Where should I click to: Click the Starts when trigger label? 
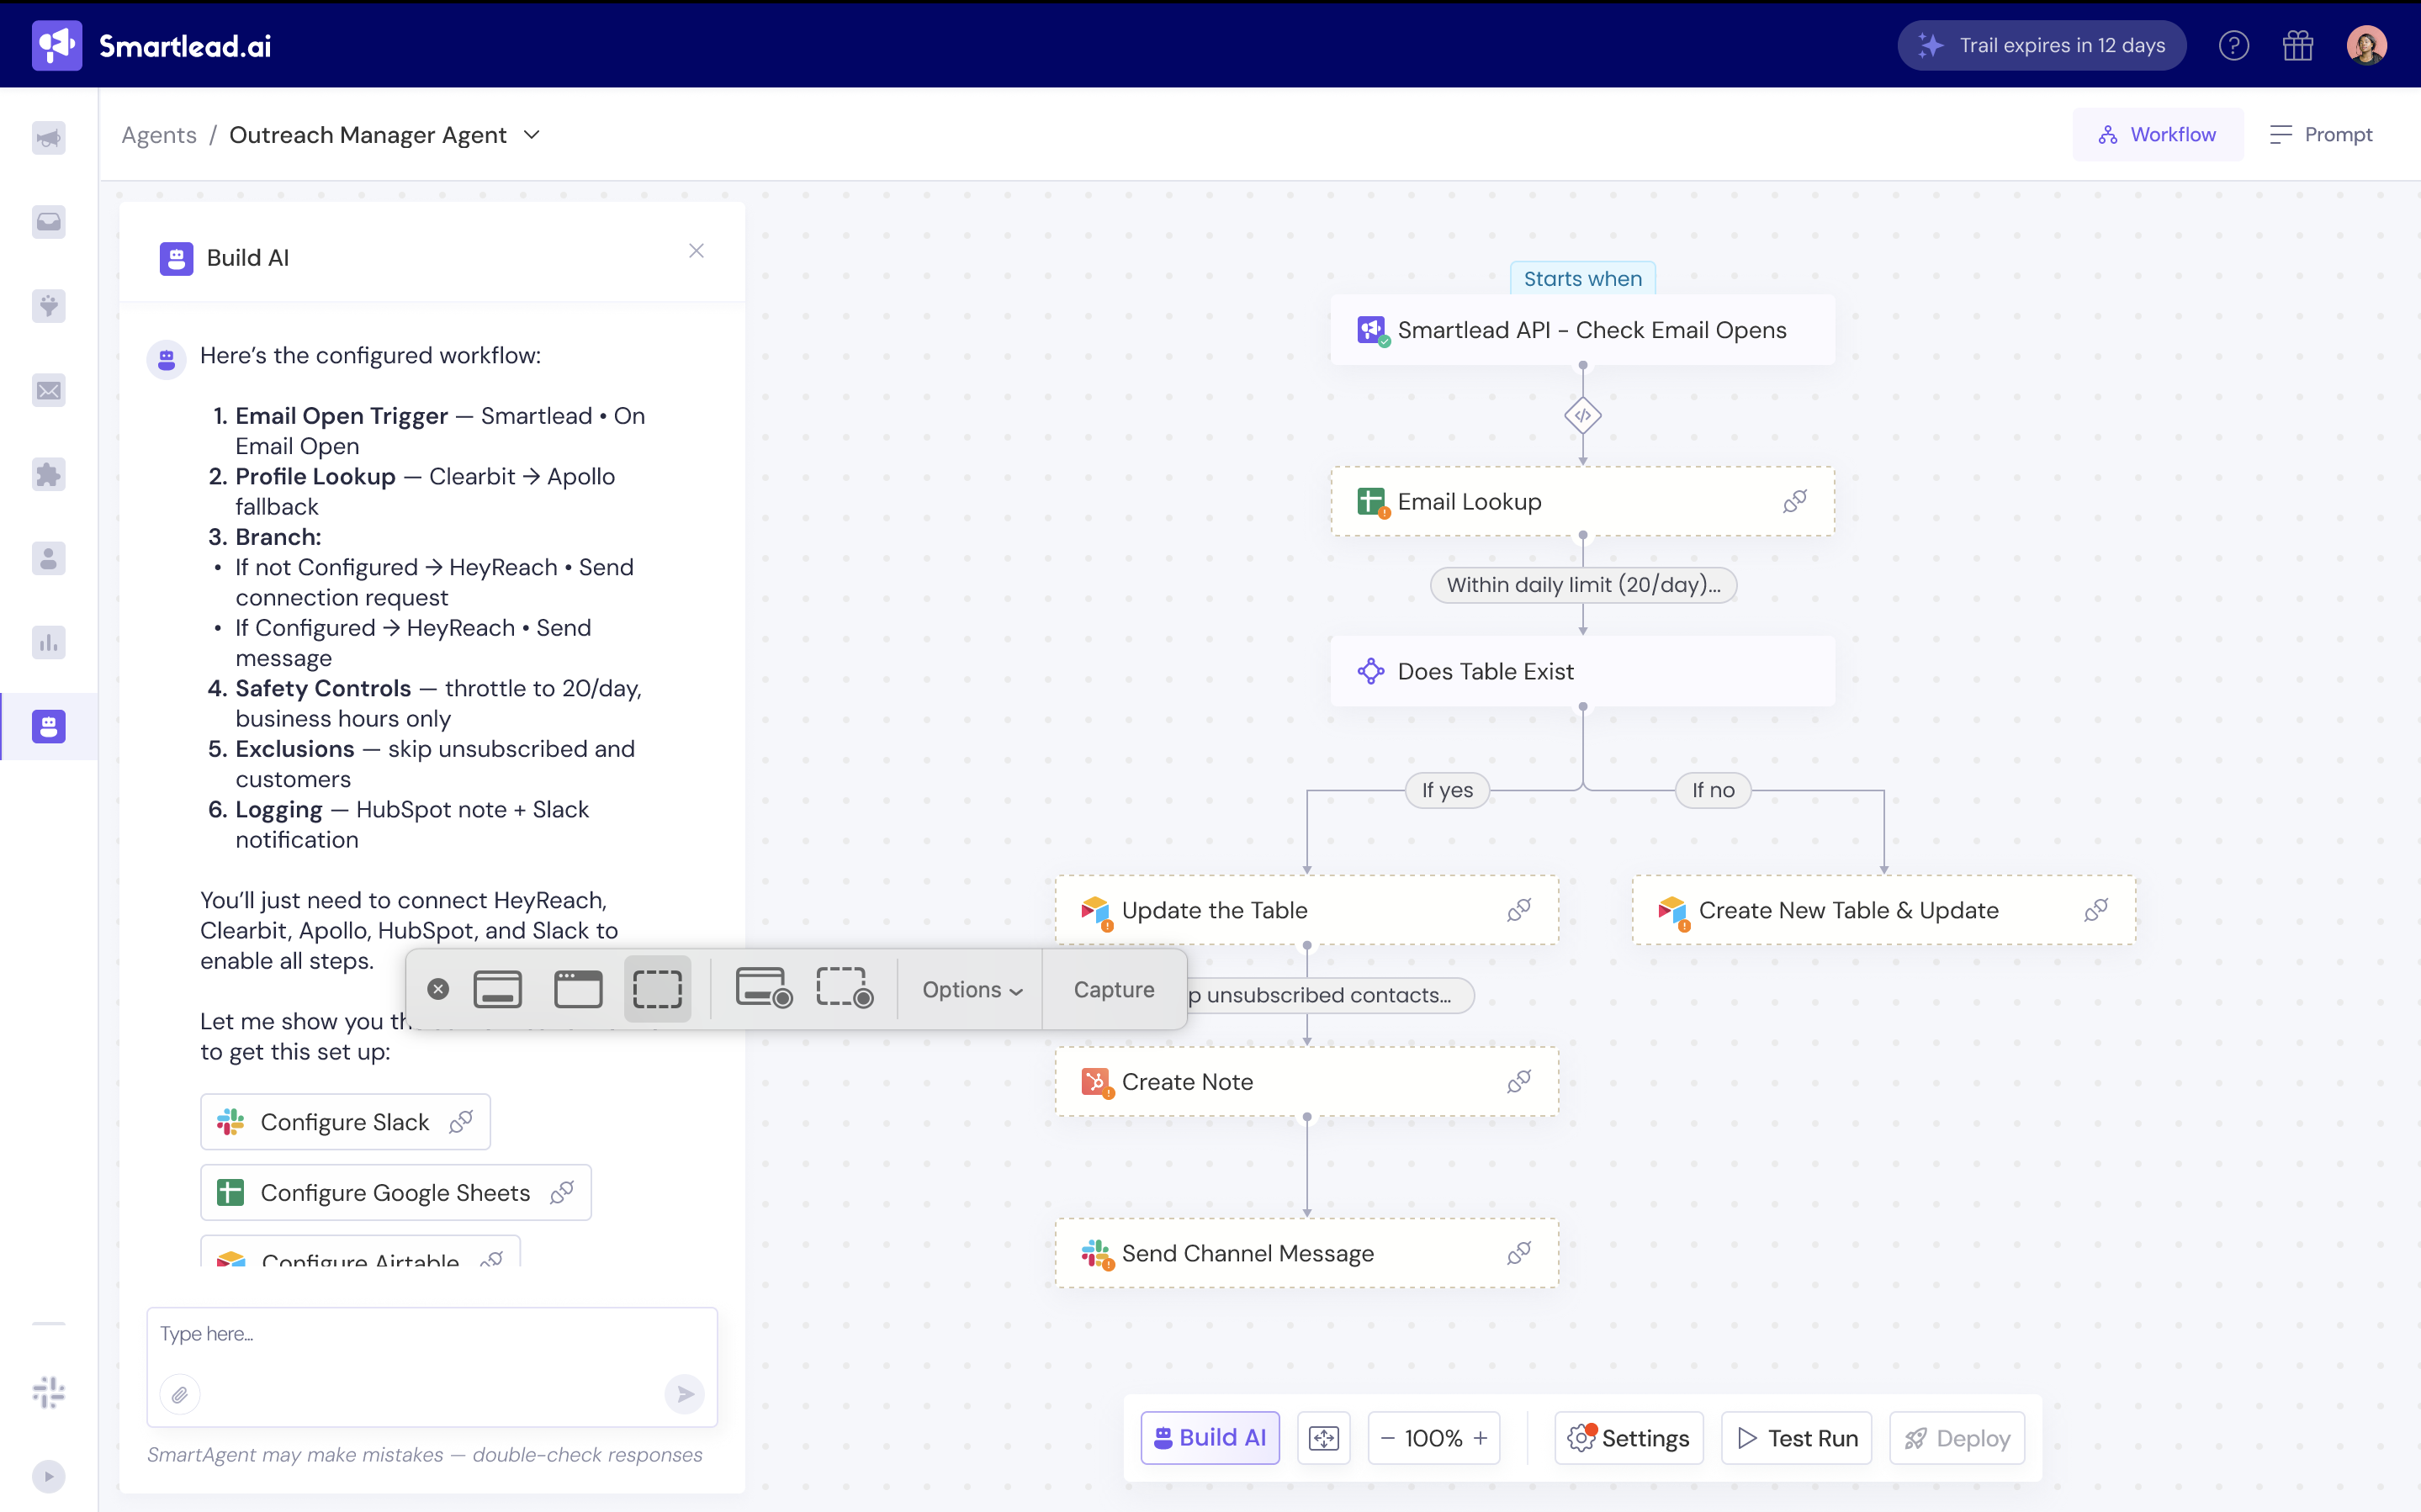click(1583, 279)
